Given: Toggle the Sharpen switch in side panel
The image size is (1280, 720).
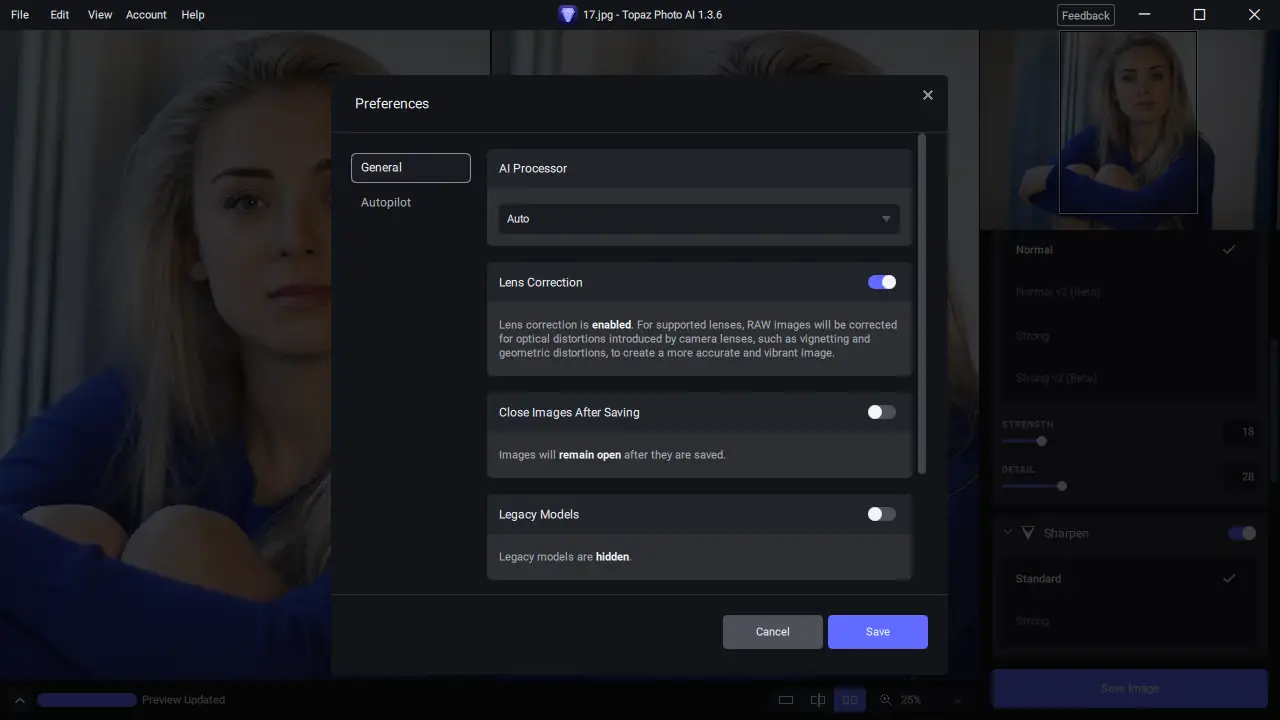Looking at the screenshot, I should point(1242,533).
